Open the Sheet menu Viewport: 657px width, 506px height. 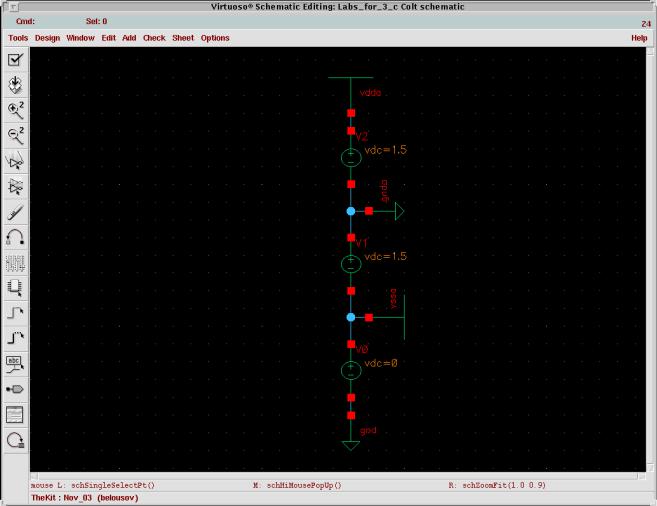[183, 38]
